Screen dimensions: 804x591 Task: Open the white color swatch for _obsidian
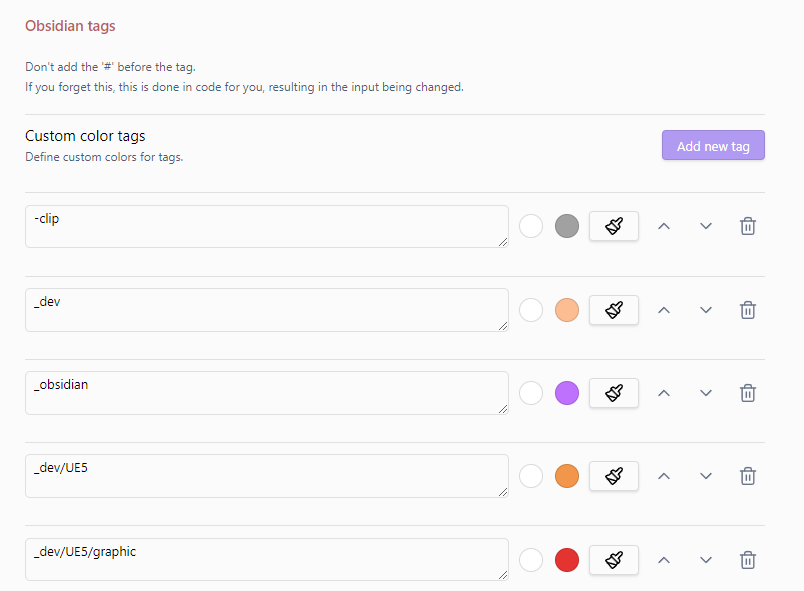coord(531,393)
